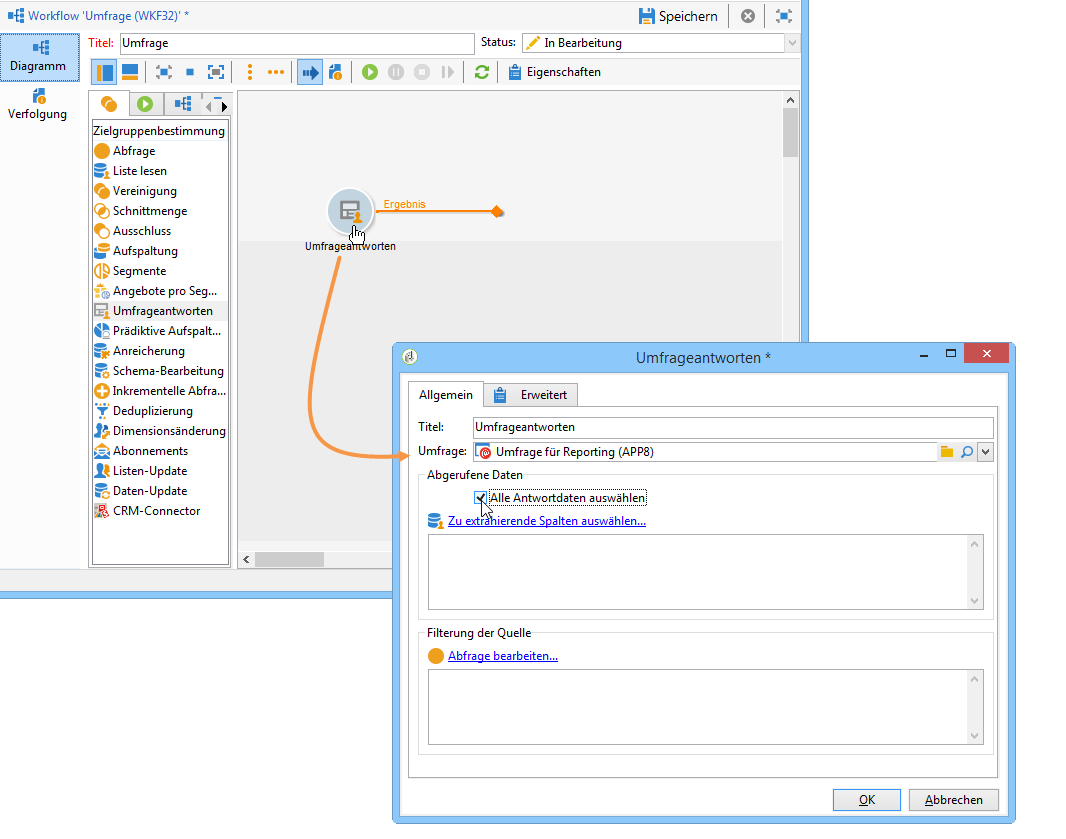Click the horizontal dots alignment icon
Screen dimensions: 1066x839
[275, 72]
